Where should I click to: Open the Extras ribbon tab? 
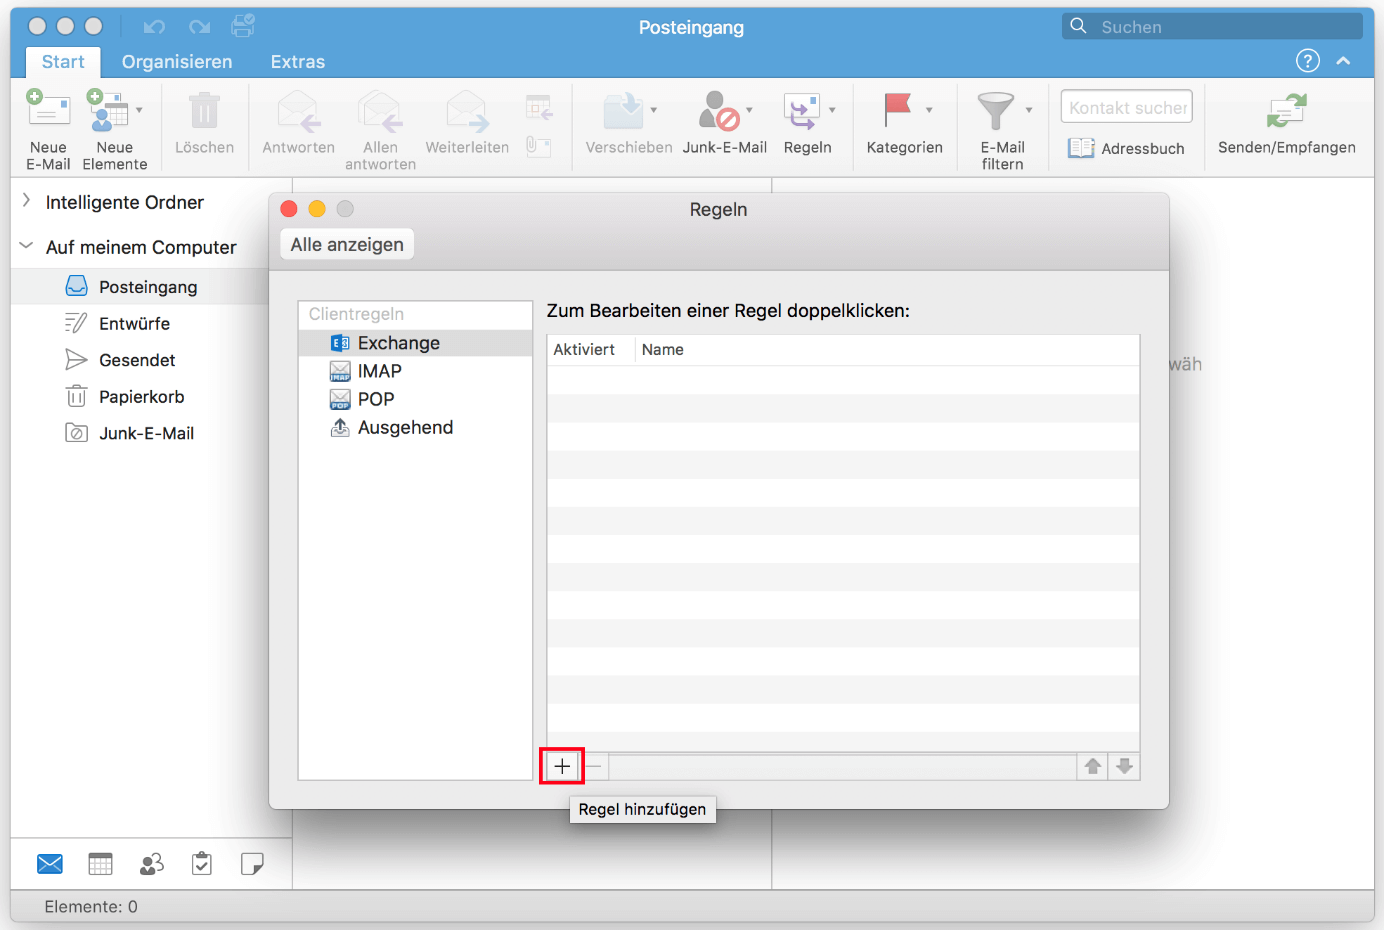pyautogui.click(x=298, y=62)
